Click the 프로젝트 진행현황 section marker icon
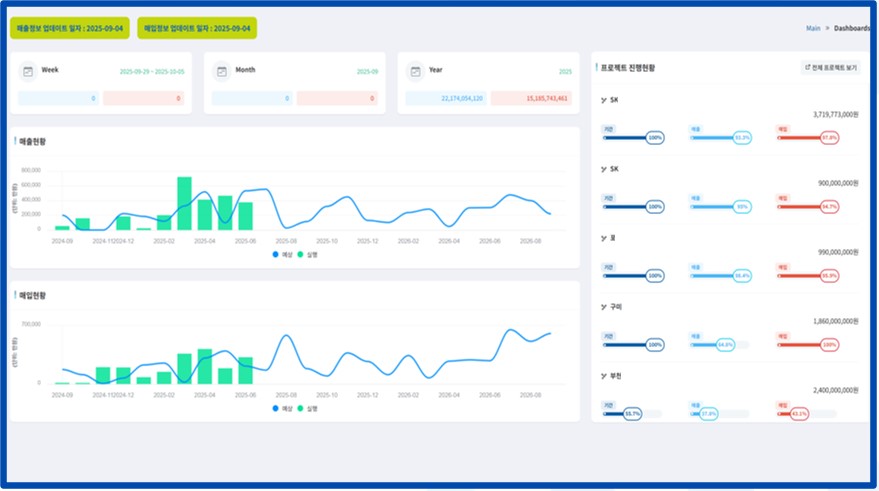Screen dimensions: 879x491 [x=597, y=68]
